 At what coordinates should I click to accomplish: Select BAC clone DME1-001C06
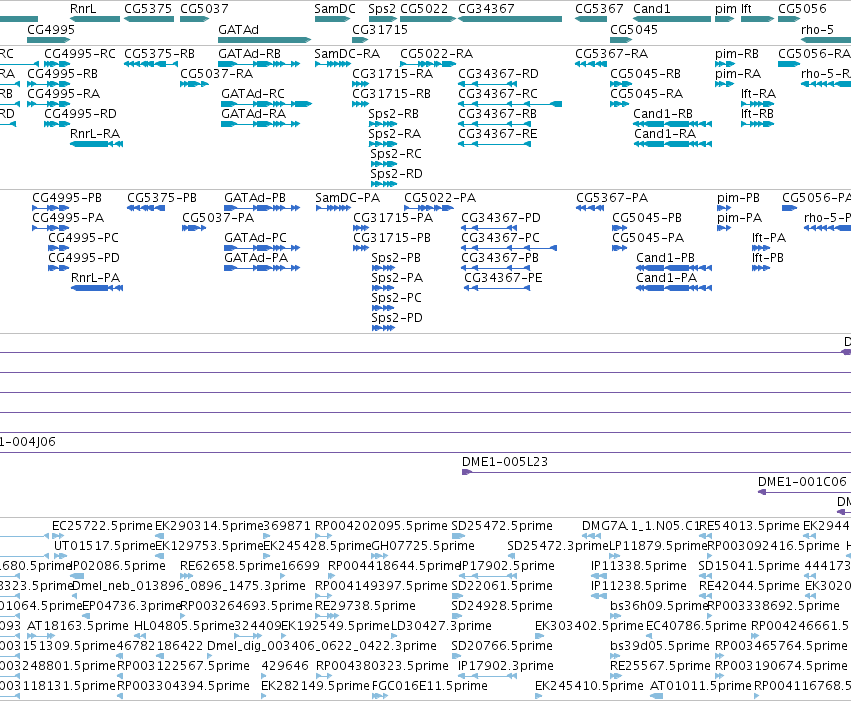(802, 482)
